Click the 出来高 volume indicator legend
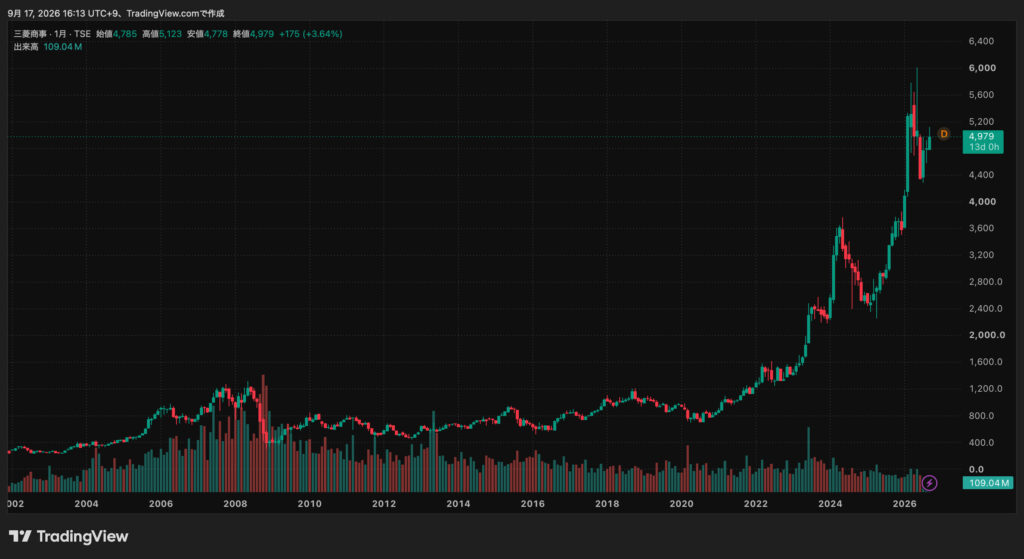This screenshot has height=559, width=1024. [x=26, y=47]
